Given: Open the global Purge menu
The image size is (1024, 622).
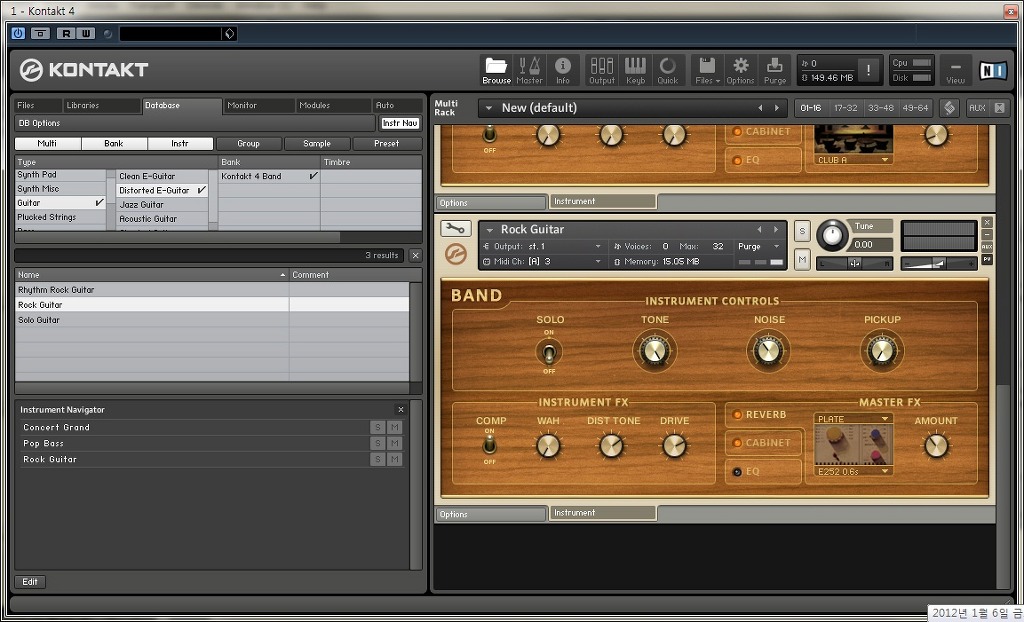Looking at the screenshot, I should (x=775, y=70).
